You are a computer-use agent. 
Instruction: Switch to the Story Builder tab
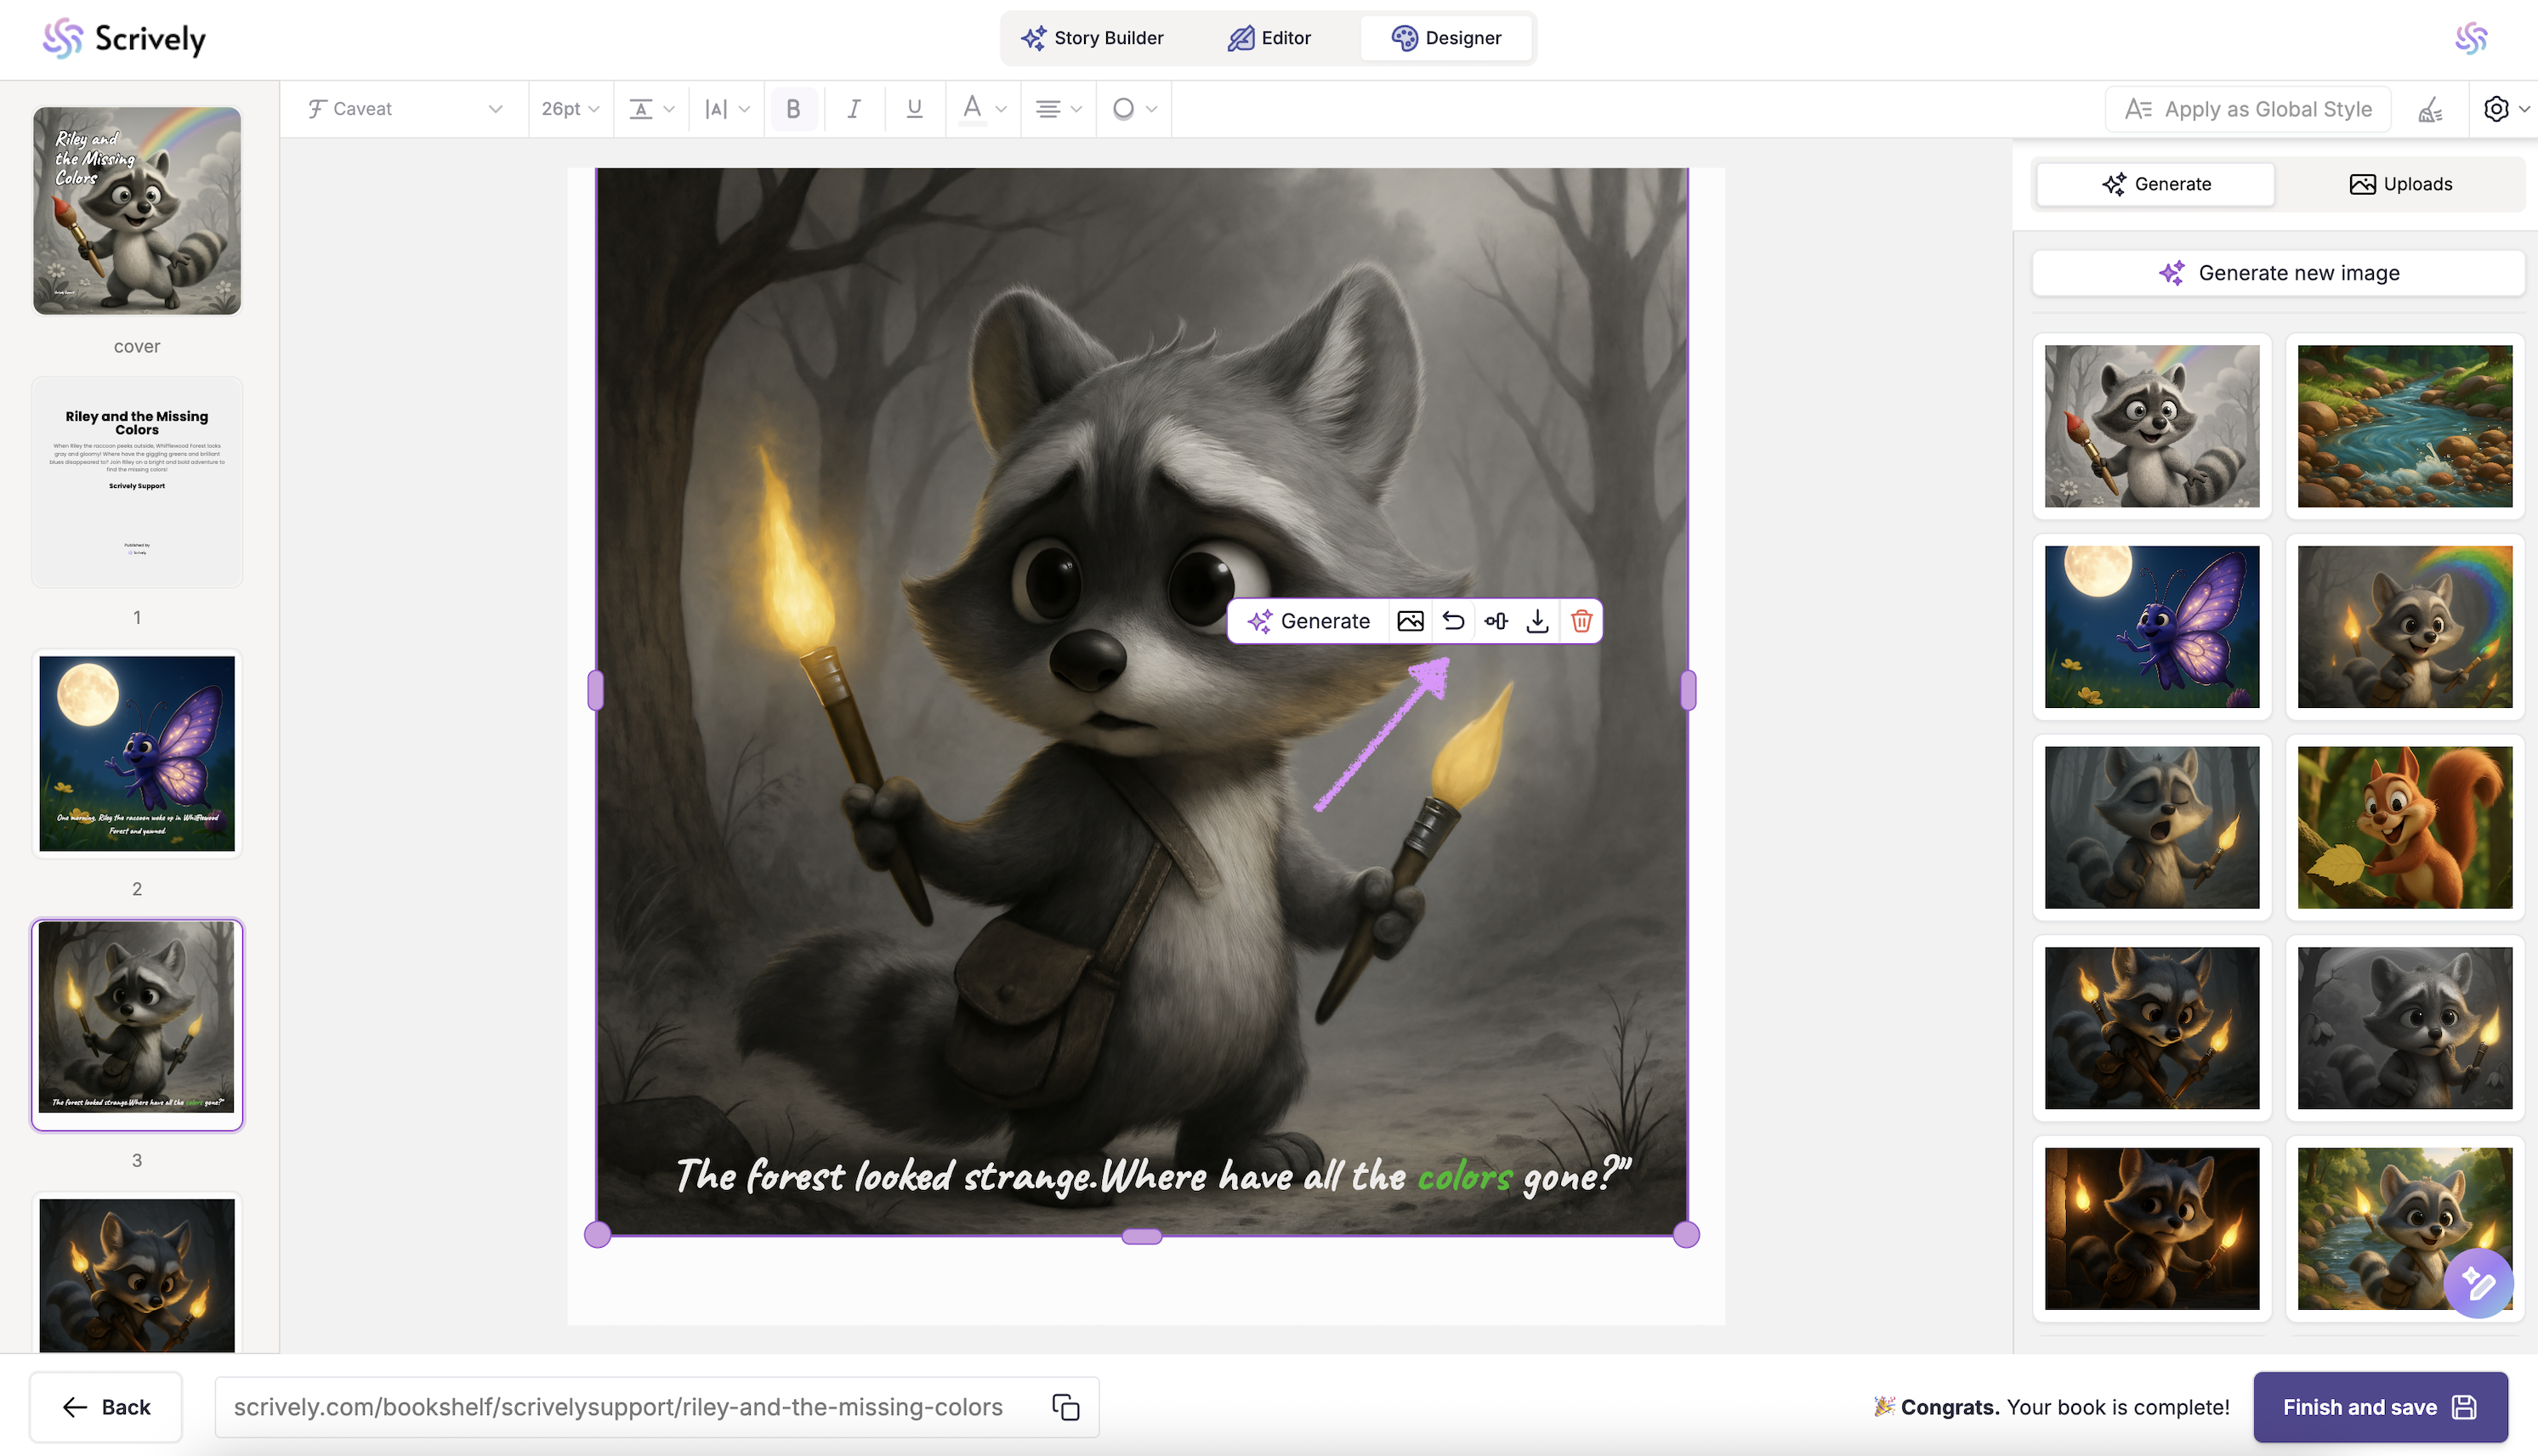[1092, 38]
